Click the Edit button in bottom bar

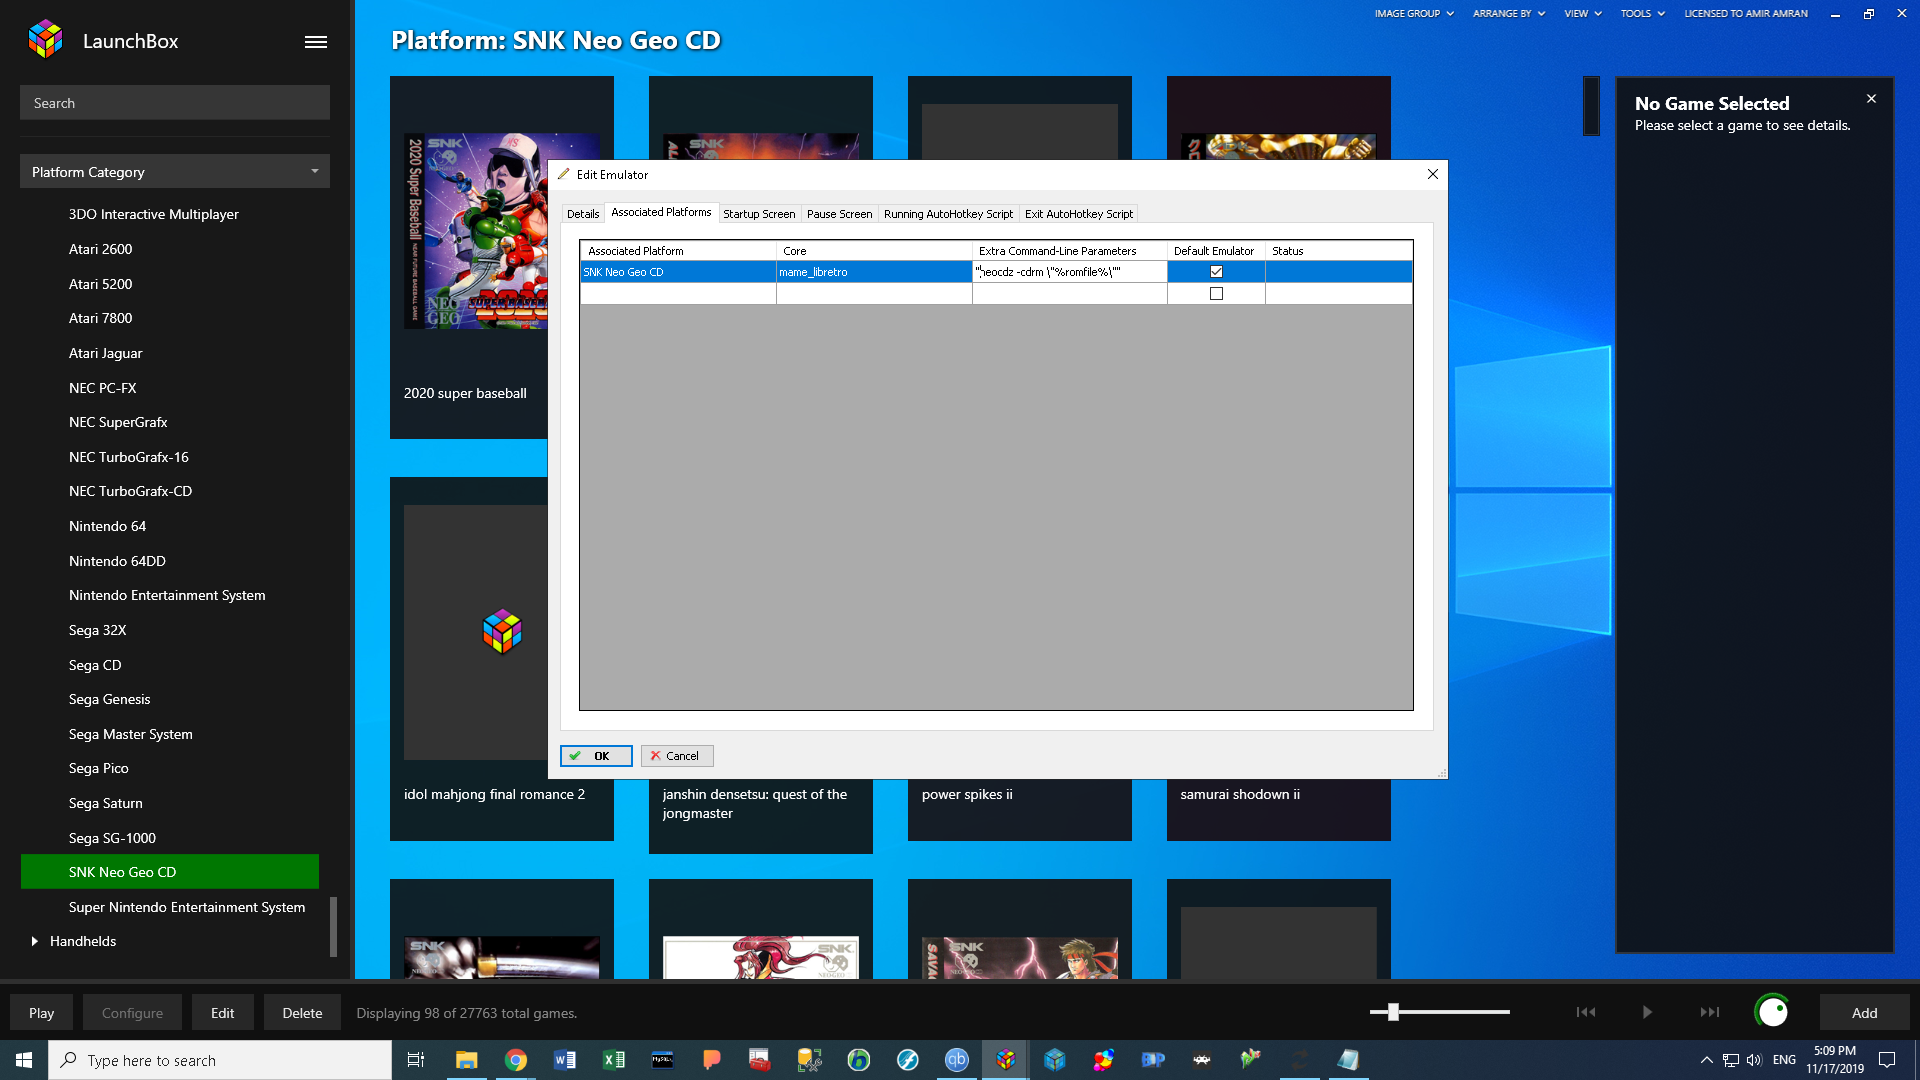222,1012
